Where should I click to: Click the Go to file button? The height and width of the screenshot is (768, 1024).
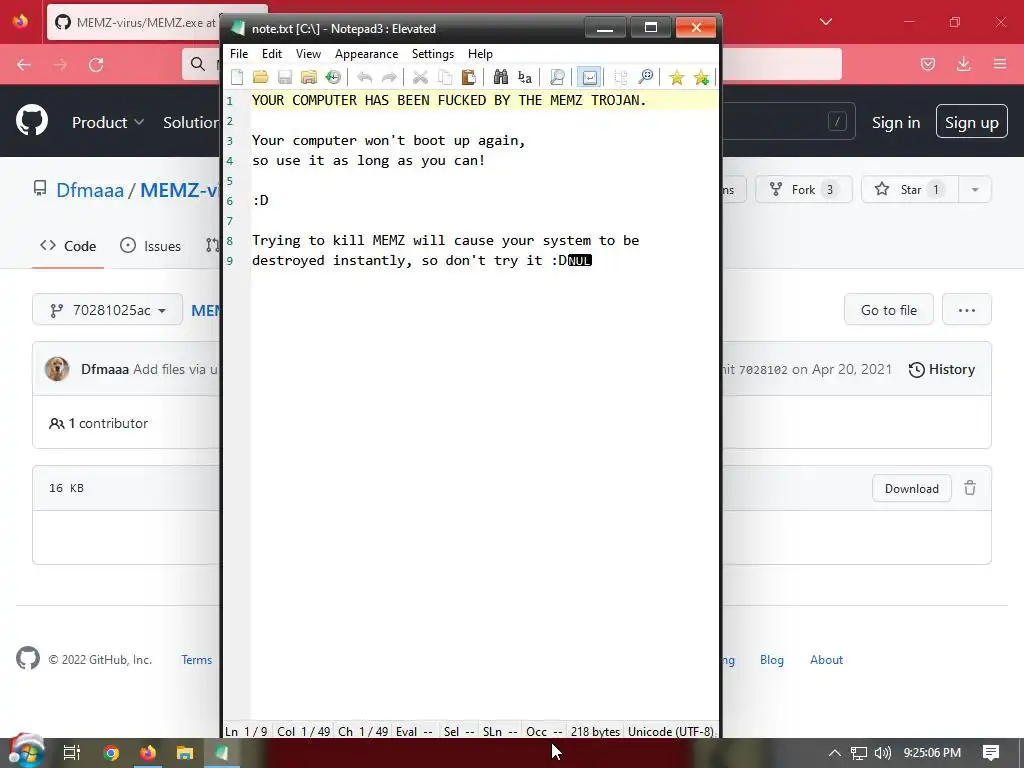pyautogui.click(x=888, y=310)
